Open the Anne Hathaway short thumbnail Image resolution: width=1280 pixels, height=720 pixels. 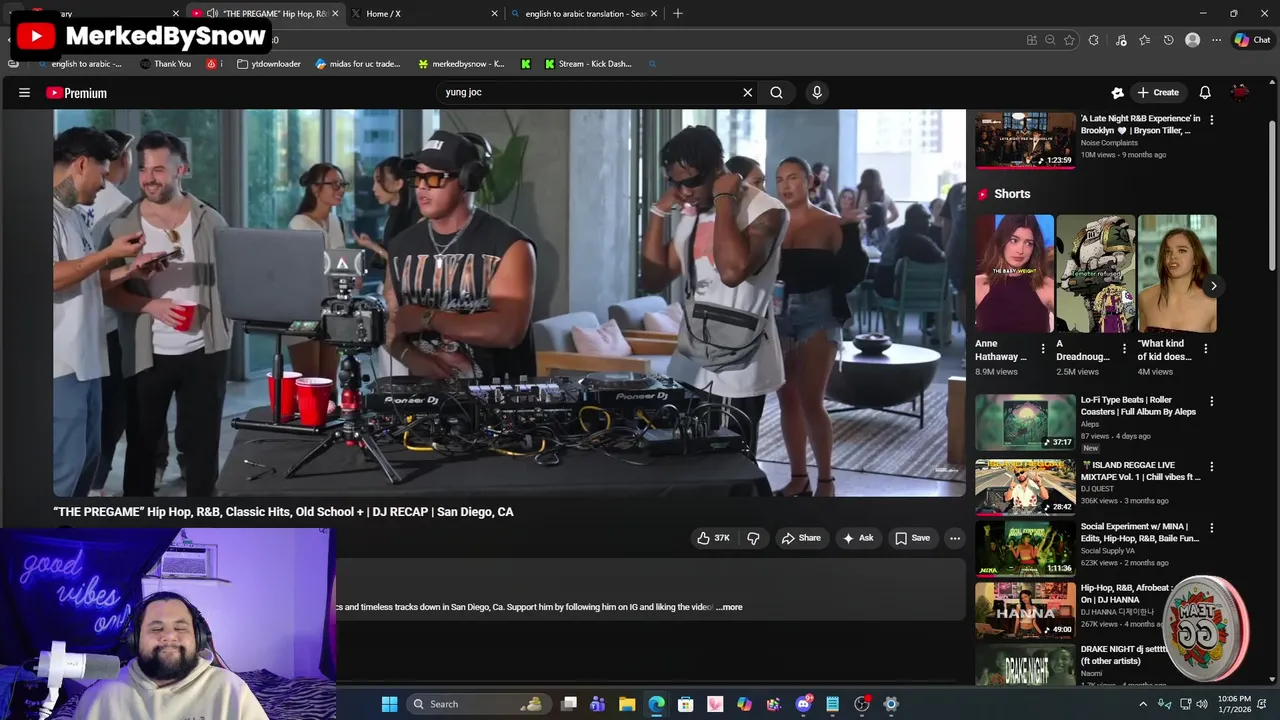tap(1014, 273)
